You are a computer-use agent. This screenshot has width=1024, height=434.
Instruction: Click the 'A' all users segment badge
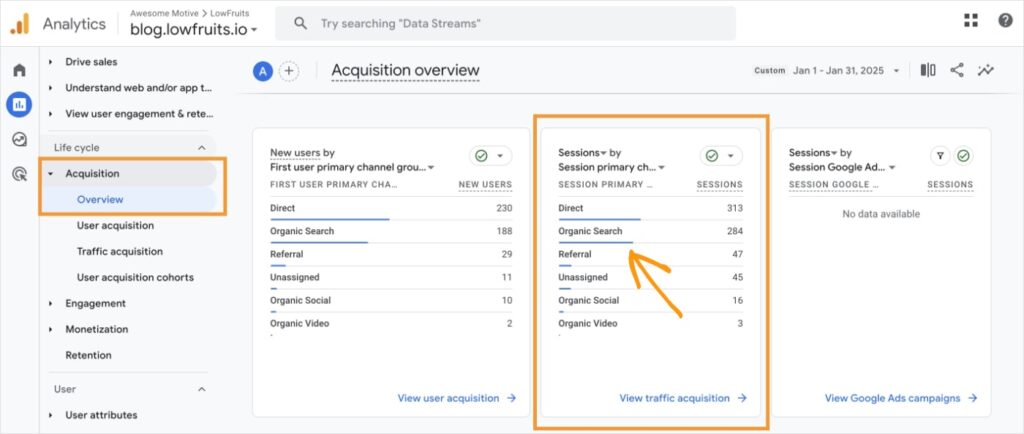coord(263,71)
